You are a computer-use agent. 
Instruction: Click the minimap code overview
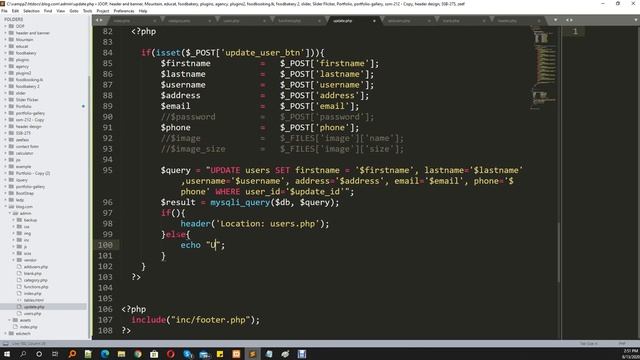pos(544,67)
